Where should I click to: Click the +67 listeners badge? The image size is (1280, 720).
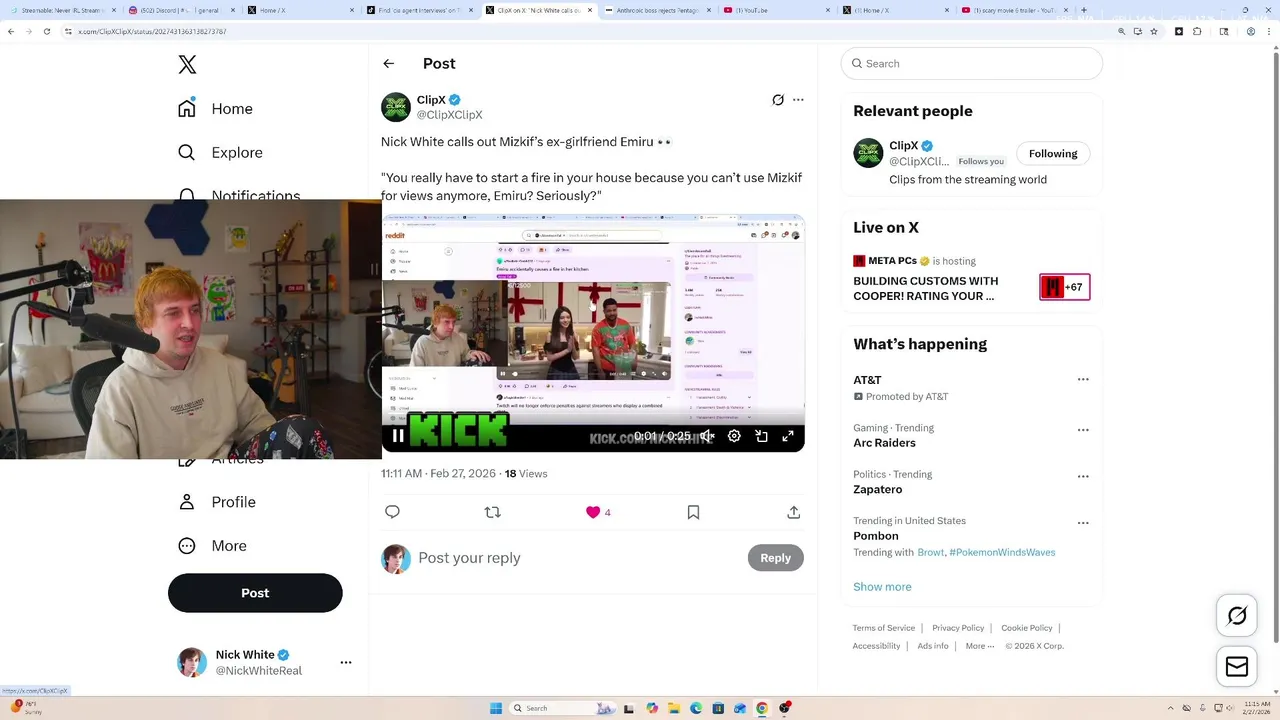click(1065, 287)
